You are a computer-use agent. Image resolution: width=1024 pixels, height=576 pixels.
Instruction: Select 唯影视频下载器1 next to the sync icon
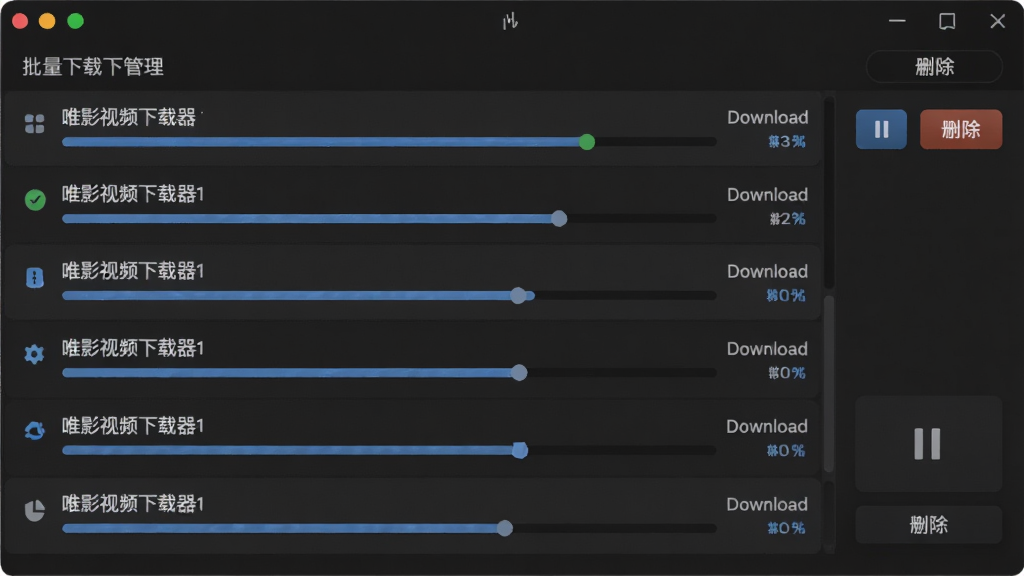(133, 426)
